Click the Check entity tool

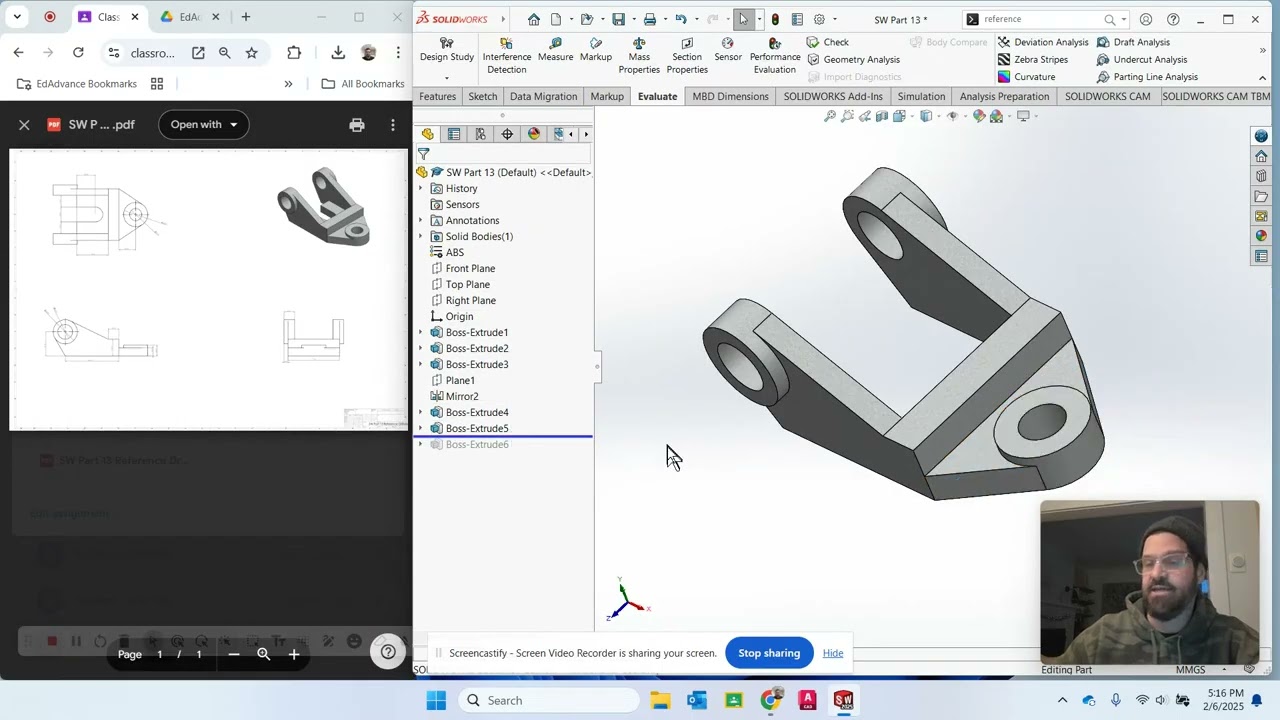click(828, 42)
